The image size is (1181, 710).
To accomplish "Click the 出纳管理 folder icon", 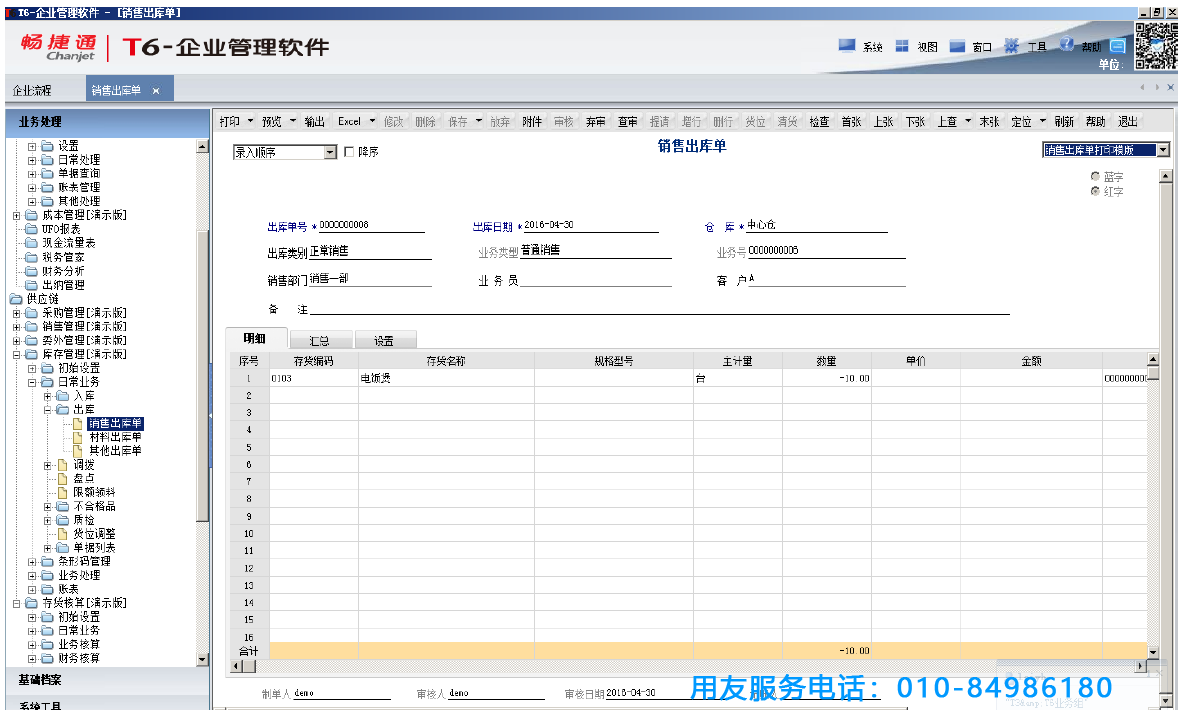I will [x=31, y=285].
